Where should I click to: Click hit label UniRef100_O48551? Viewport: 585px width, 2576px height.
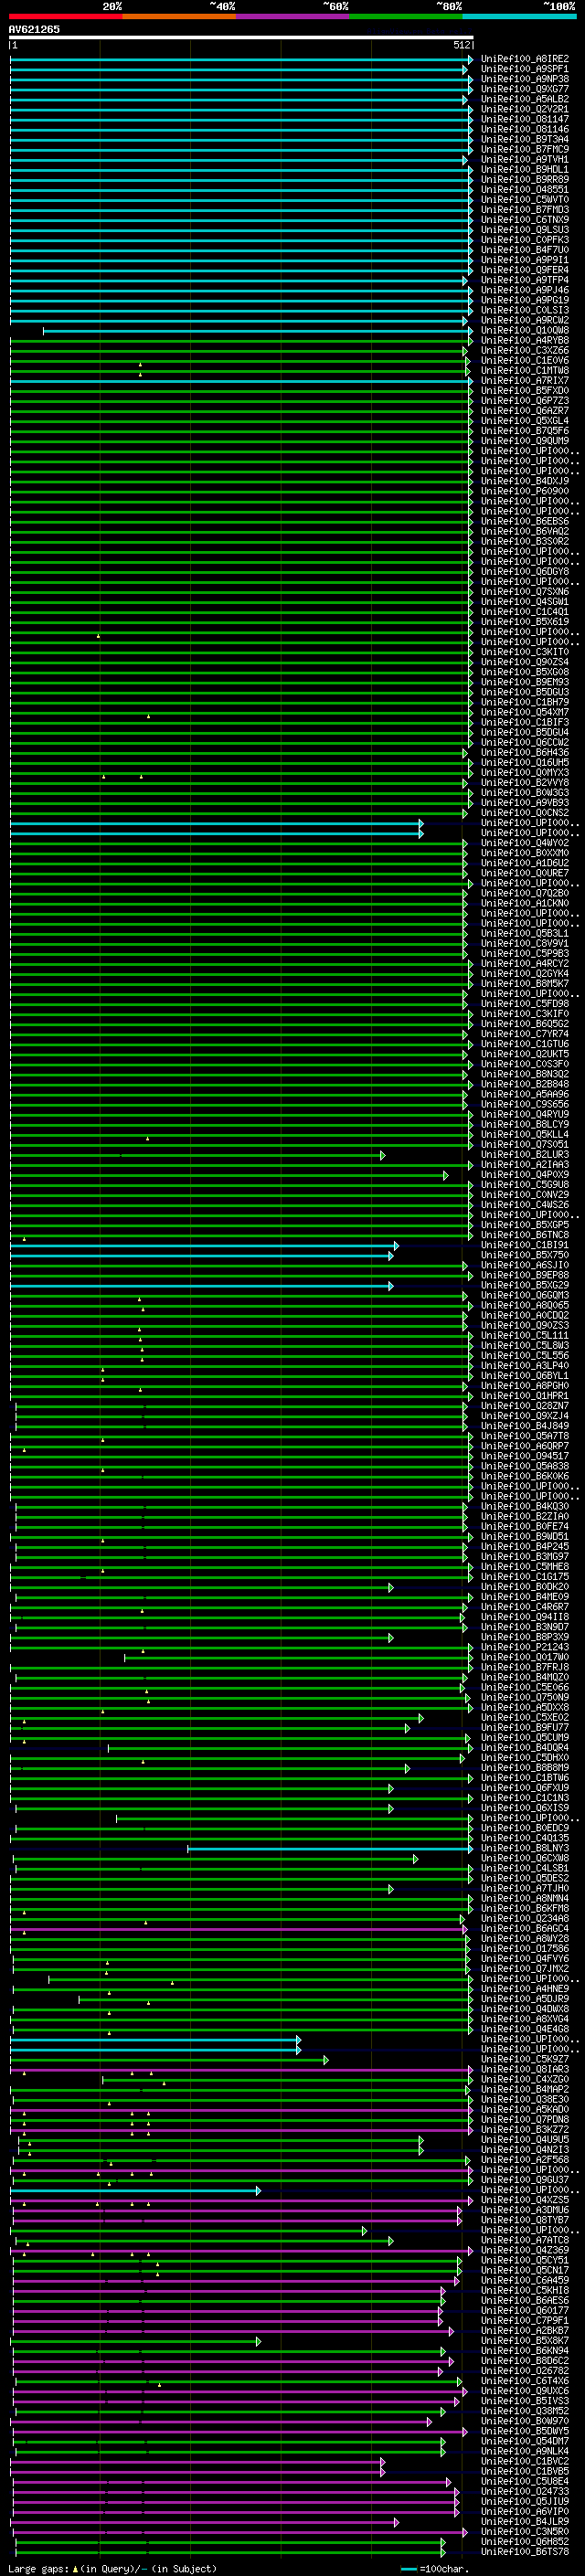[525, 189]
